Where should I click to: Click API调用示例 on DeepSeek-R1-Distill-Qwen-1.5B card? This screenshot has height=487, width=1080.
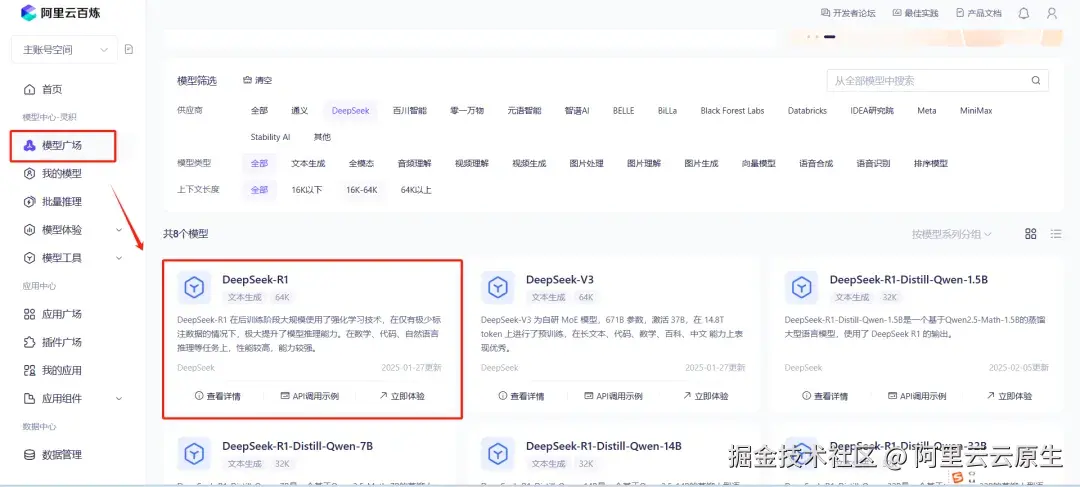pos(917,396)
